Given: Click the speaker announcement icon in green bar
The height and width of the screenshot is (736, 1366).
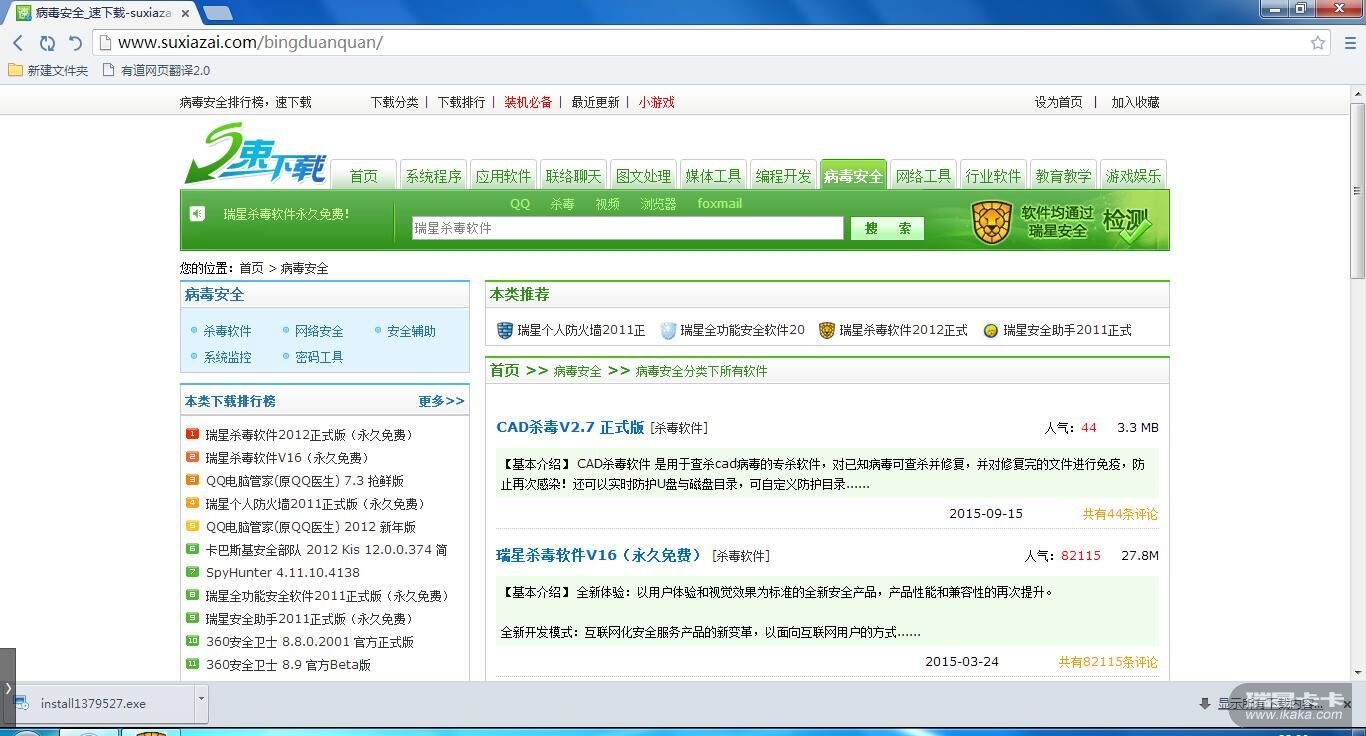Looking at the screenshot, I should [198, 213].
